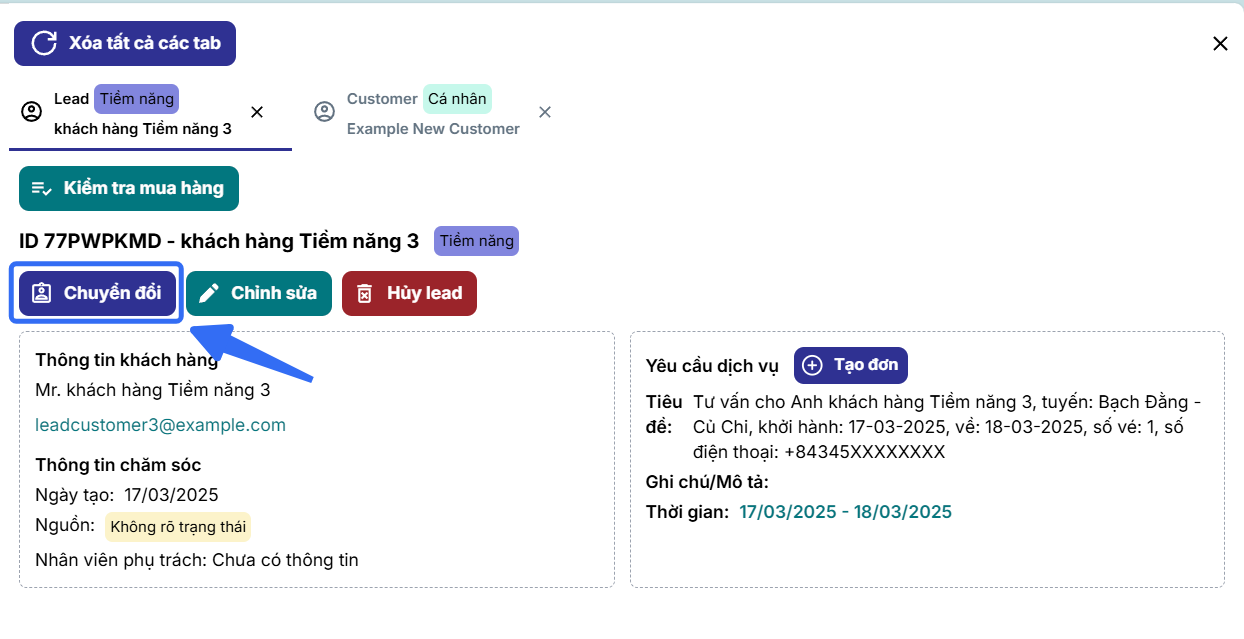
Task: Cancel the lead with the Hủy lead label
Action: click(425, 293)
